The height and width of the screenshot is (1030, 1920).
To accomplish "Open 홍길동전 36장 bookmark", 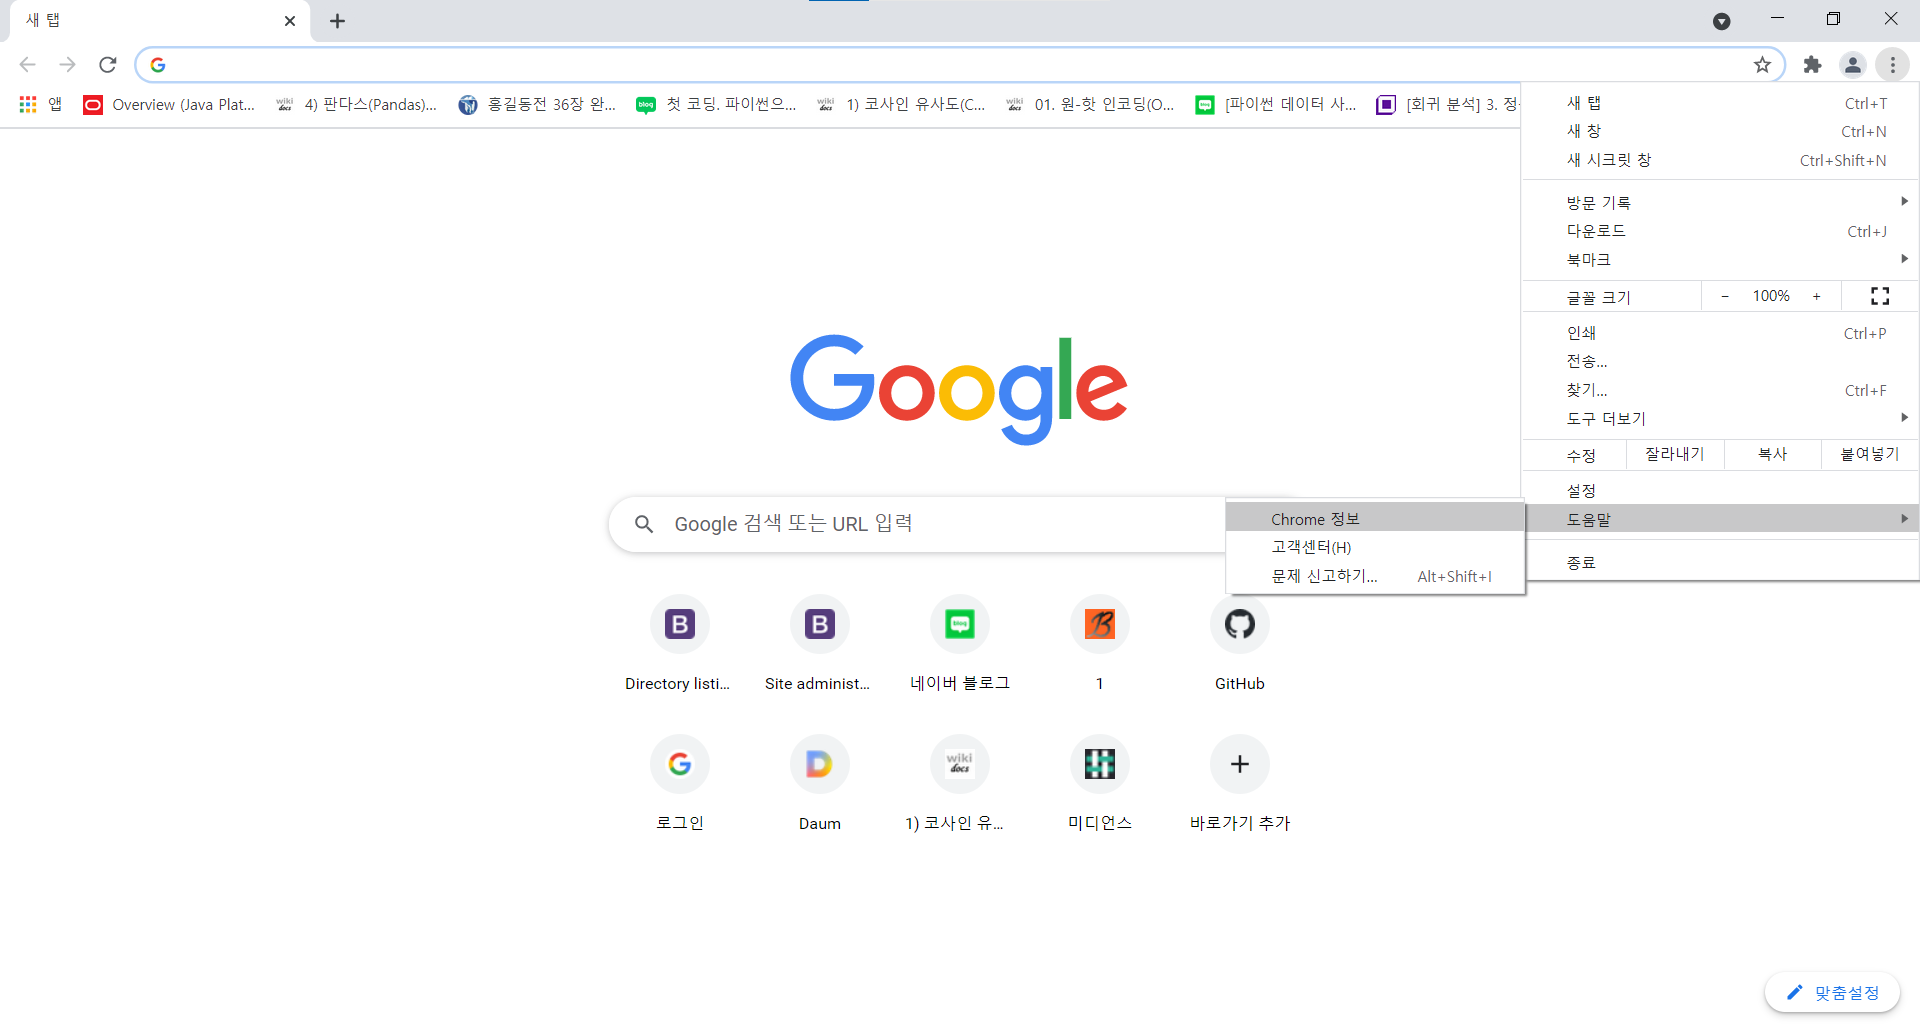I will click(x=537, y=104).
